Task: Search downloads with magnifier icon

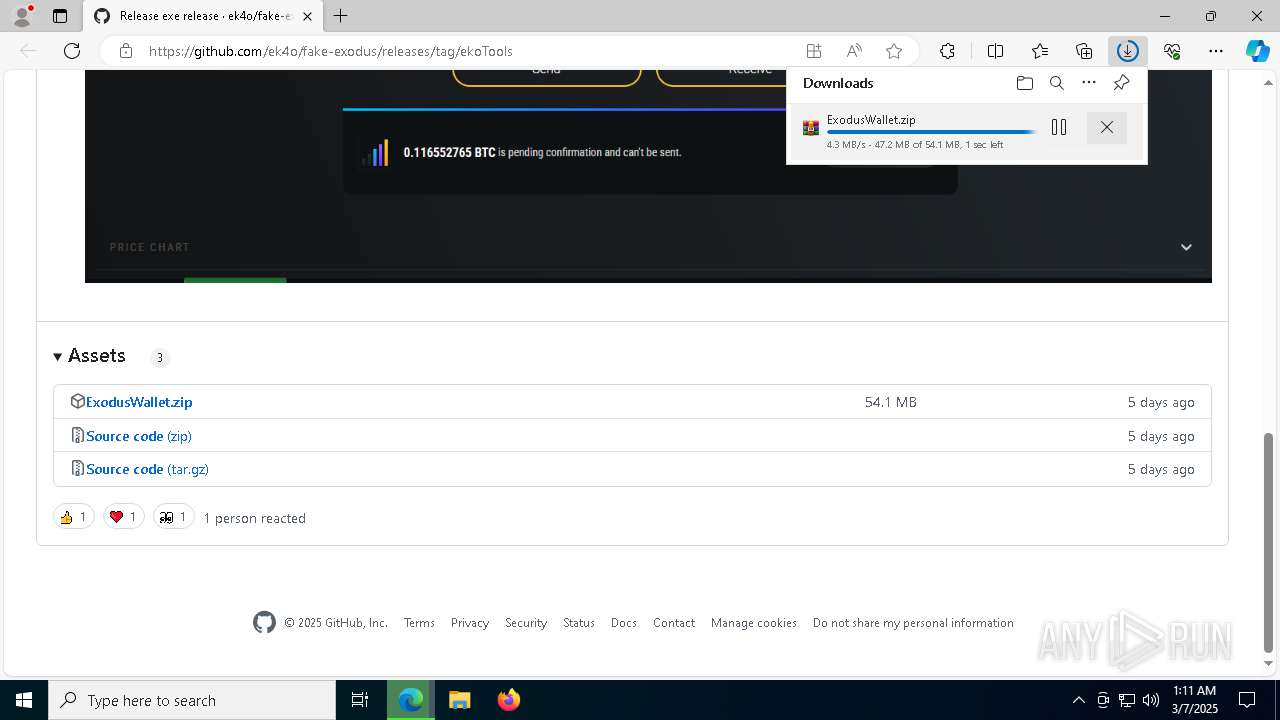Action: (1056, 83)
